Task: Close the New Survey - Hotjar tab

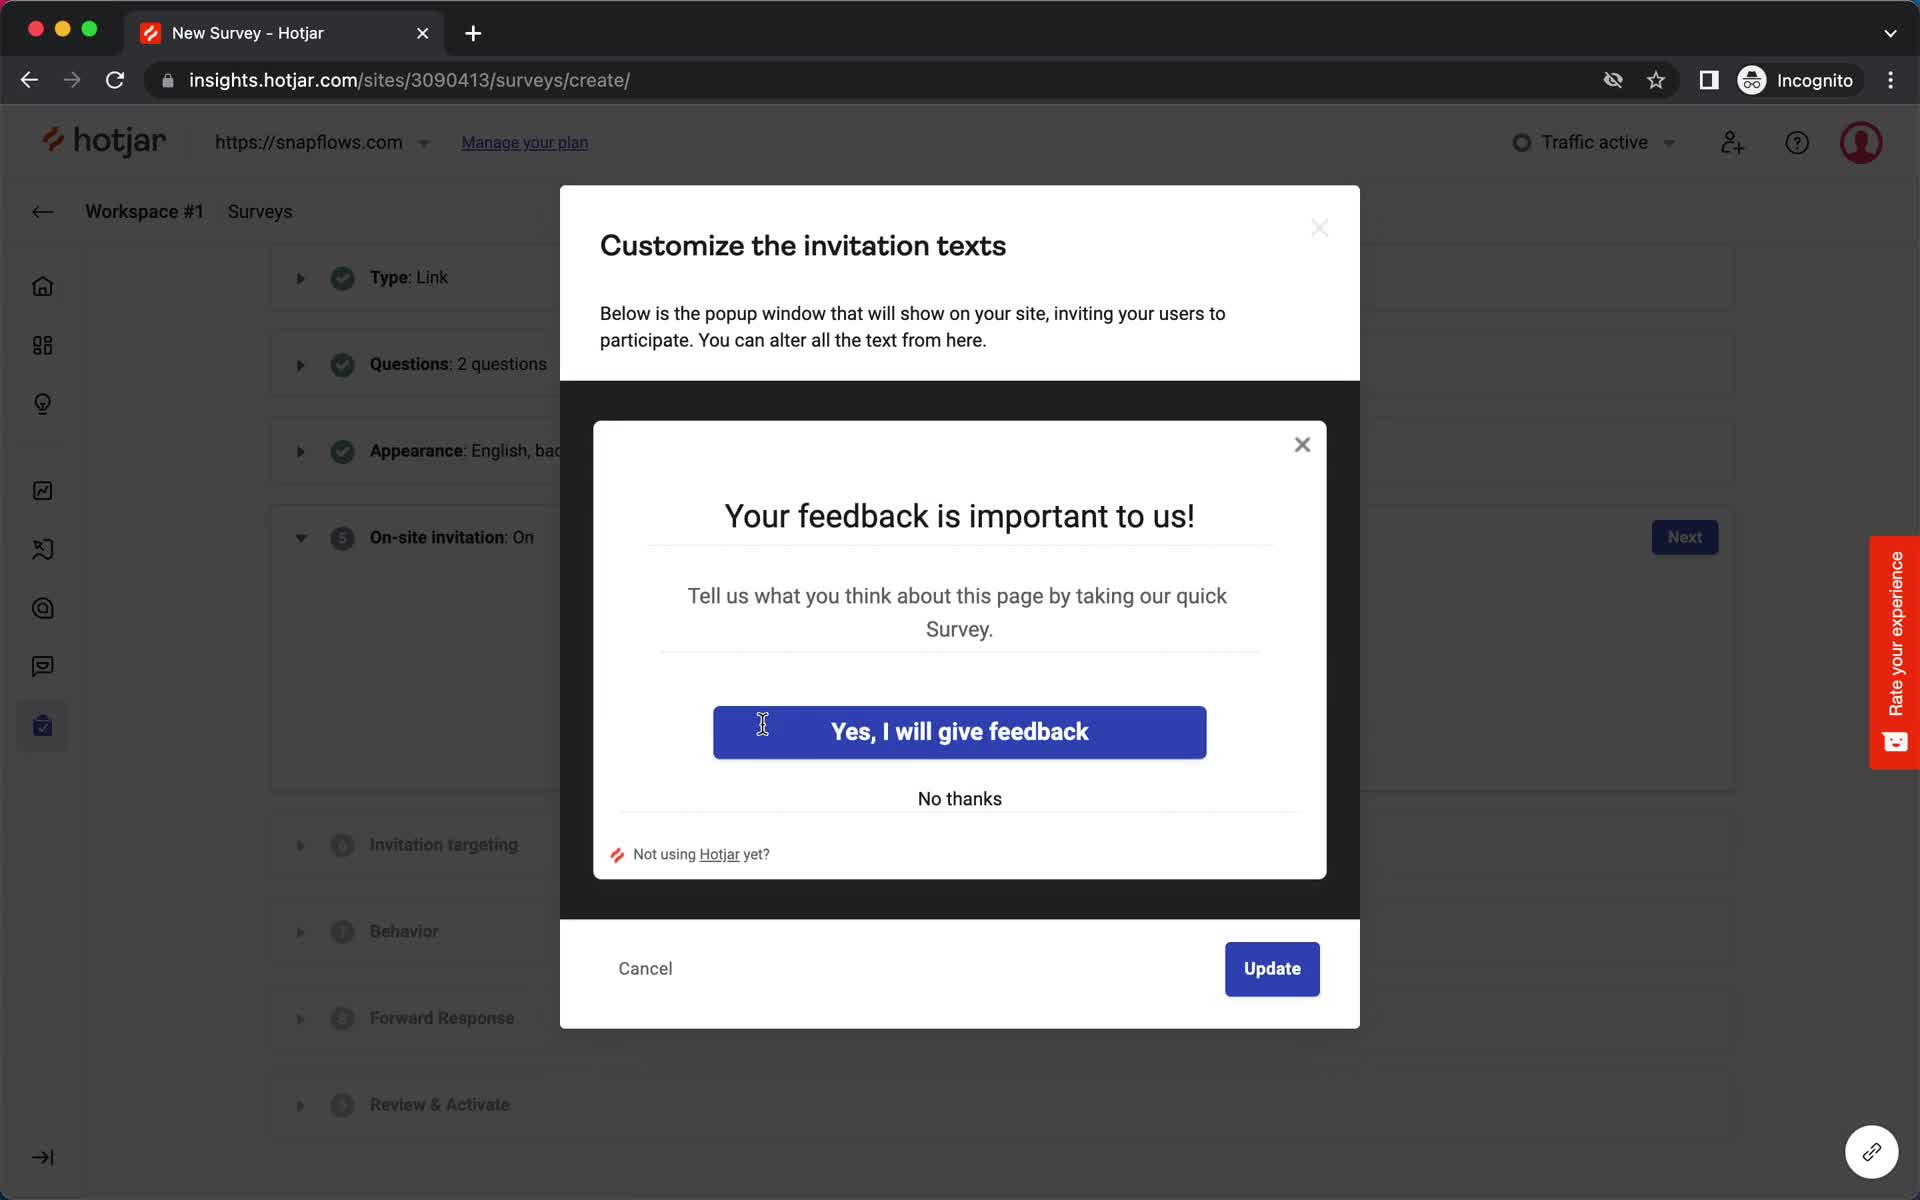Action: (x=422, y=33)
